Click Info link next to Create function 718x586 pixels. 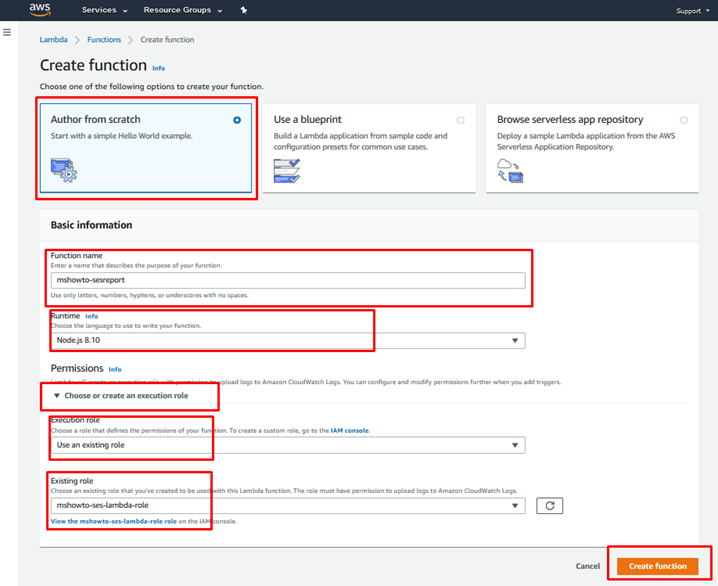tap(158, 68)
